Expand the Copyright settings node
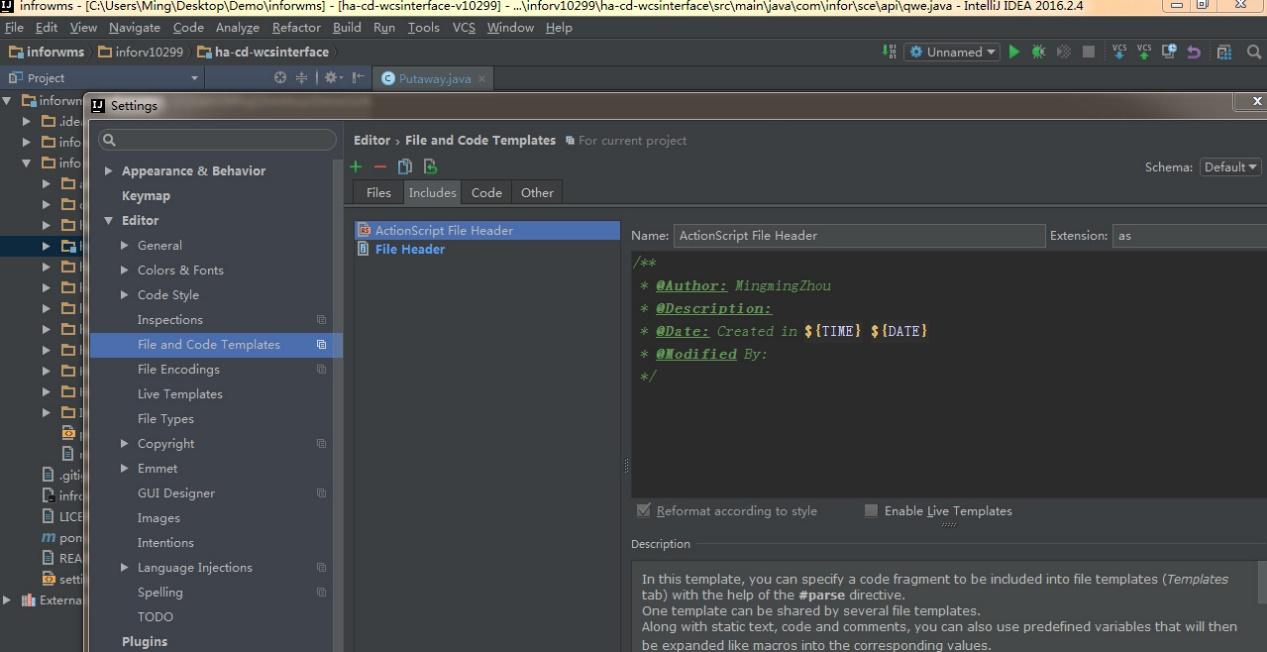 [x=125, y=443]
